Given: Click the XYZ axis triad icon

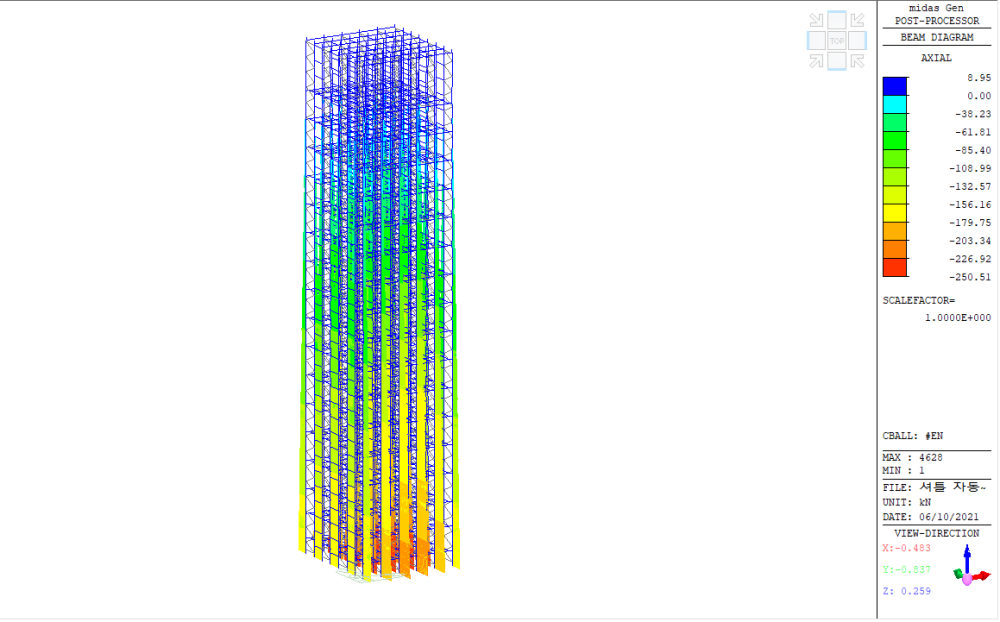Looking at the screenshot, I should [x=971, y=566].
